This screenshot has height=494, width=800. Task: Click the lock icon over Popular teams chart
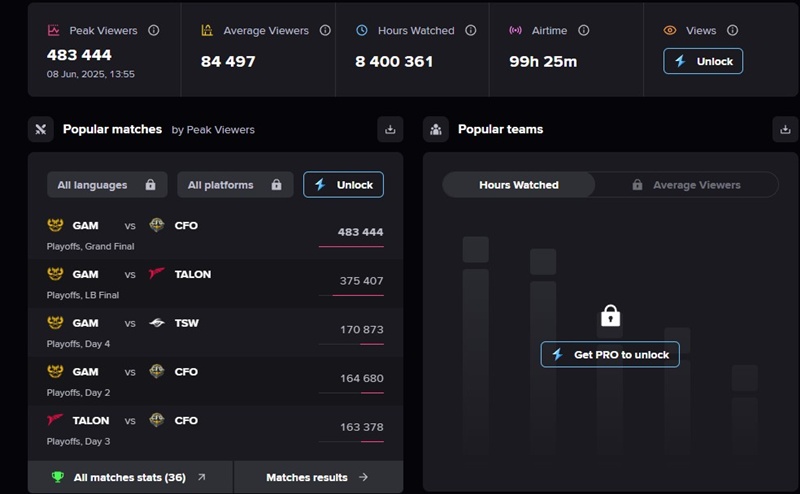tap(610, 316)
